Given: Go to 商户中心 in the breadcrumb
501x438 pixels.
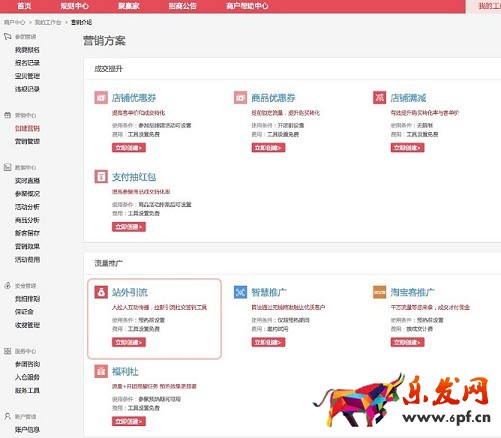Looking at the screenshot, I should tap(14, 22).
